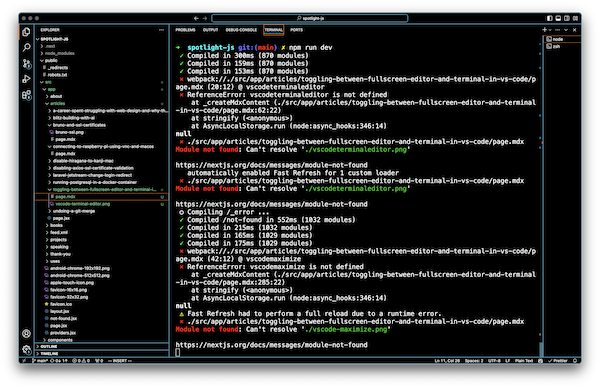Open the terminal launch profile dropdown arrow
The image size is (600, 388).
point(550,30)
